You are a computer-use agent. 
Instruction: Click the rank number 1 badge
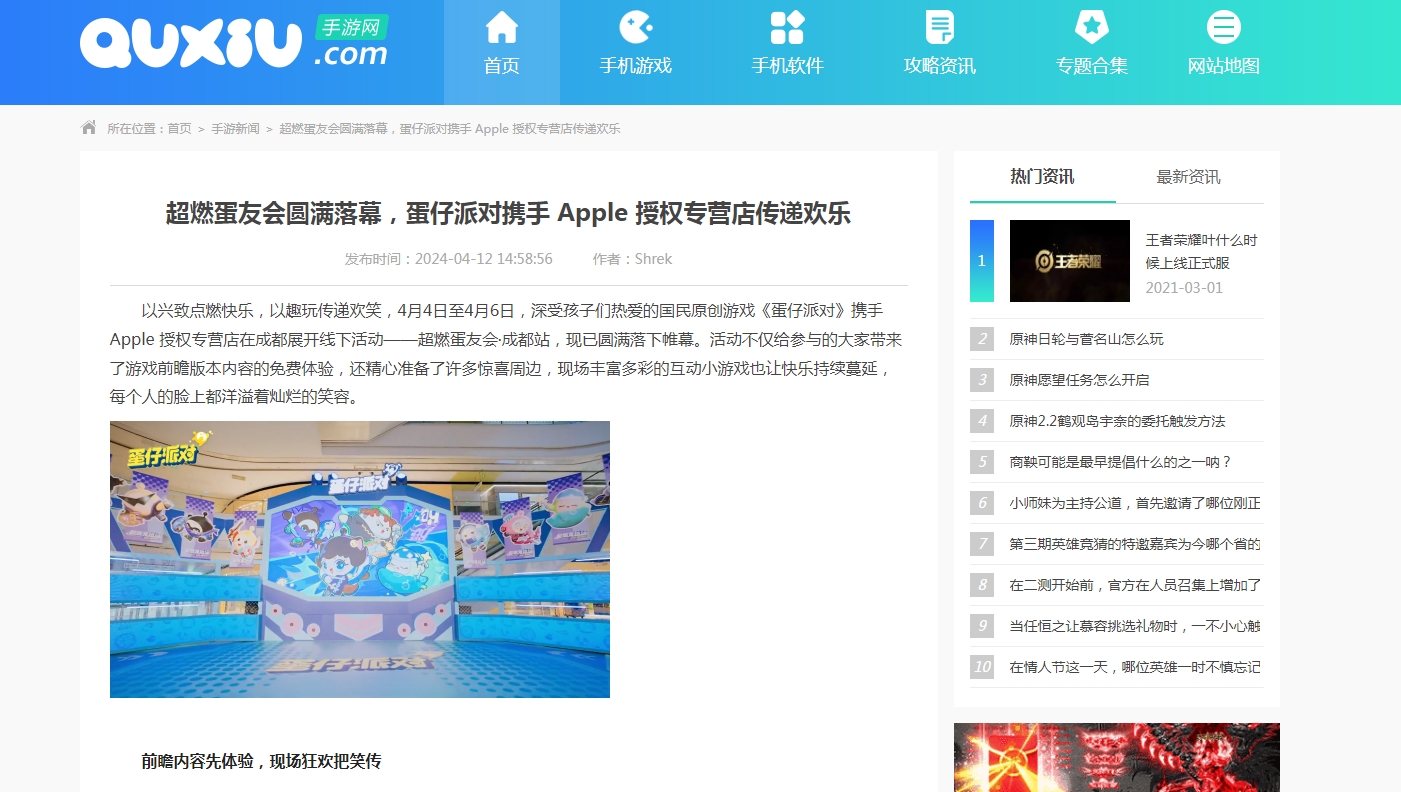(x=982, y=261)
